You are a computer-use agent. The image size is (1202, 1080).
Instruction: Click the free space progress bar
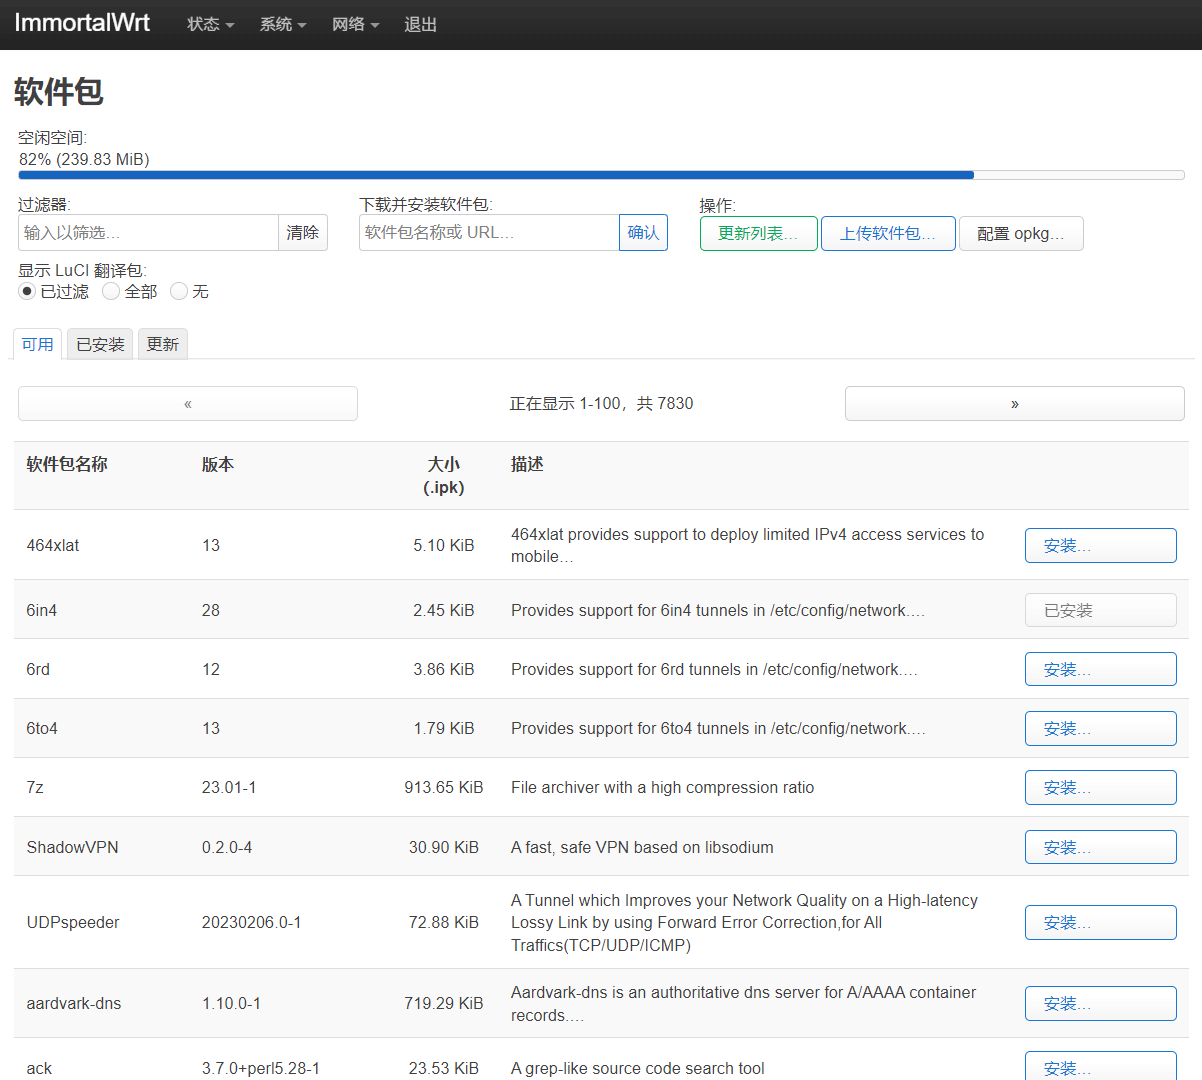[x=601, y=175]
